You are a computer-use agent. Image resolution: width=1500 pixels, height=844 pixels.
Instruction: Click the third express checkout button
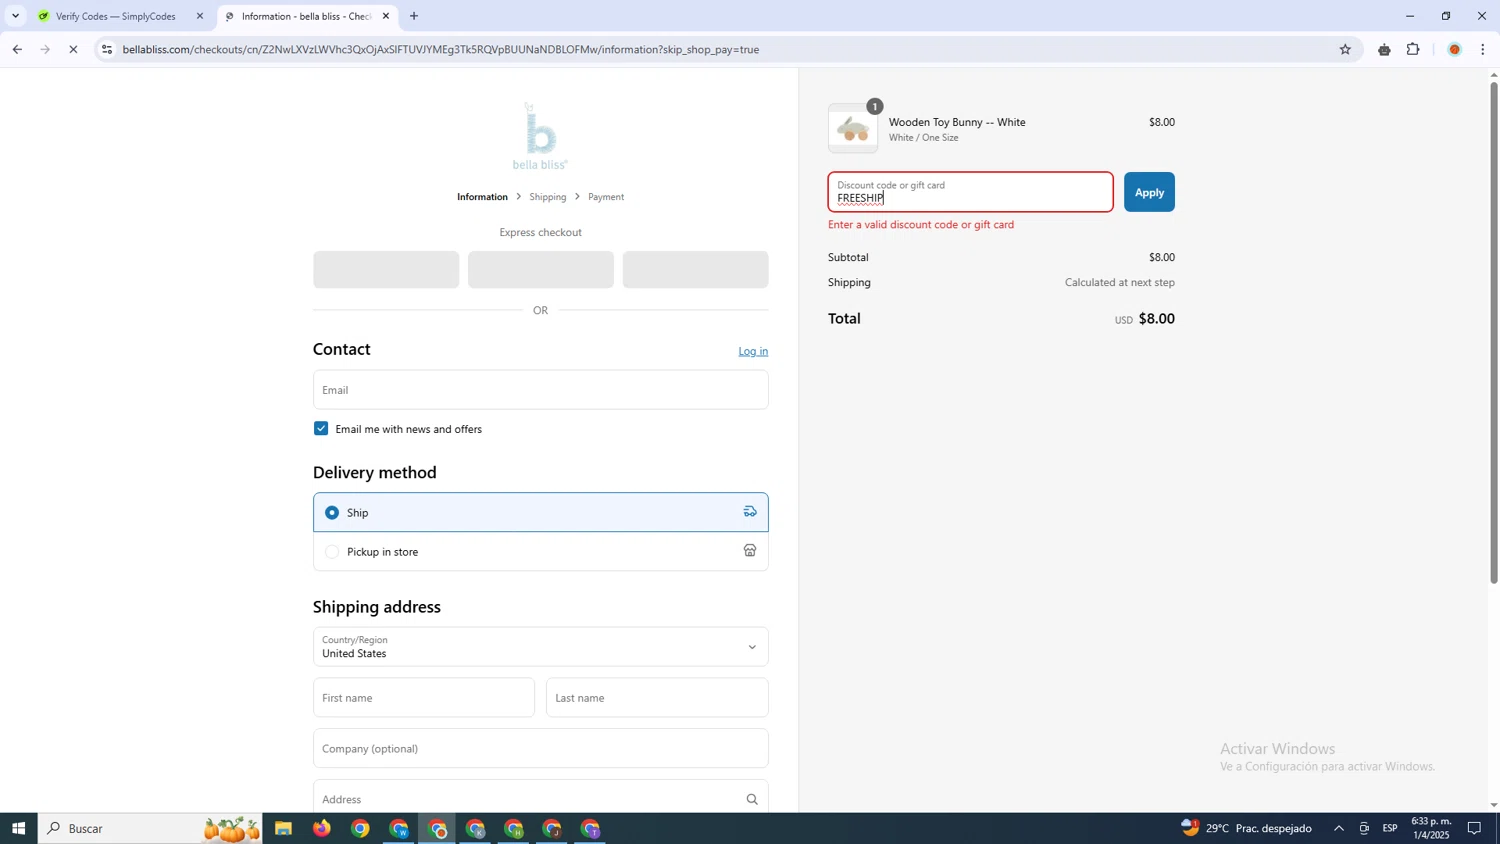pyautogui.click(x=695, y=270)
